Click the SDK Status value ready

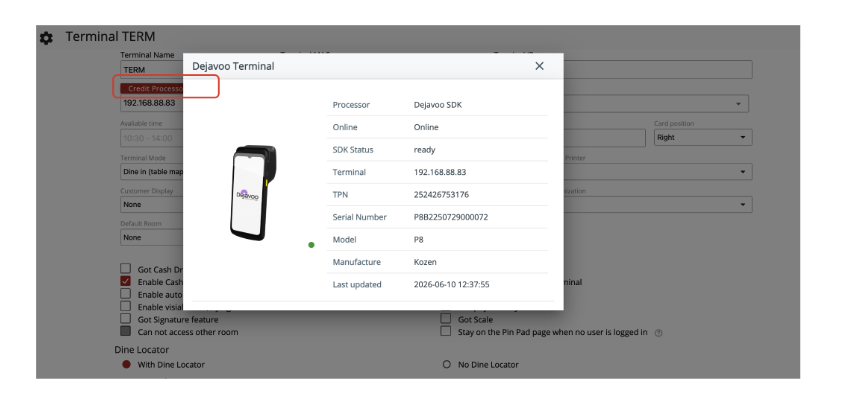point(424,150)
